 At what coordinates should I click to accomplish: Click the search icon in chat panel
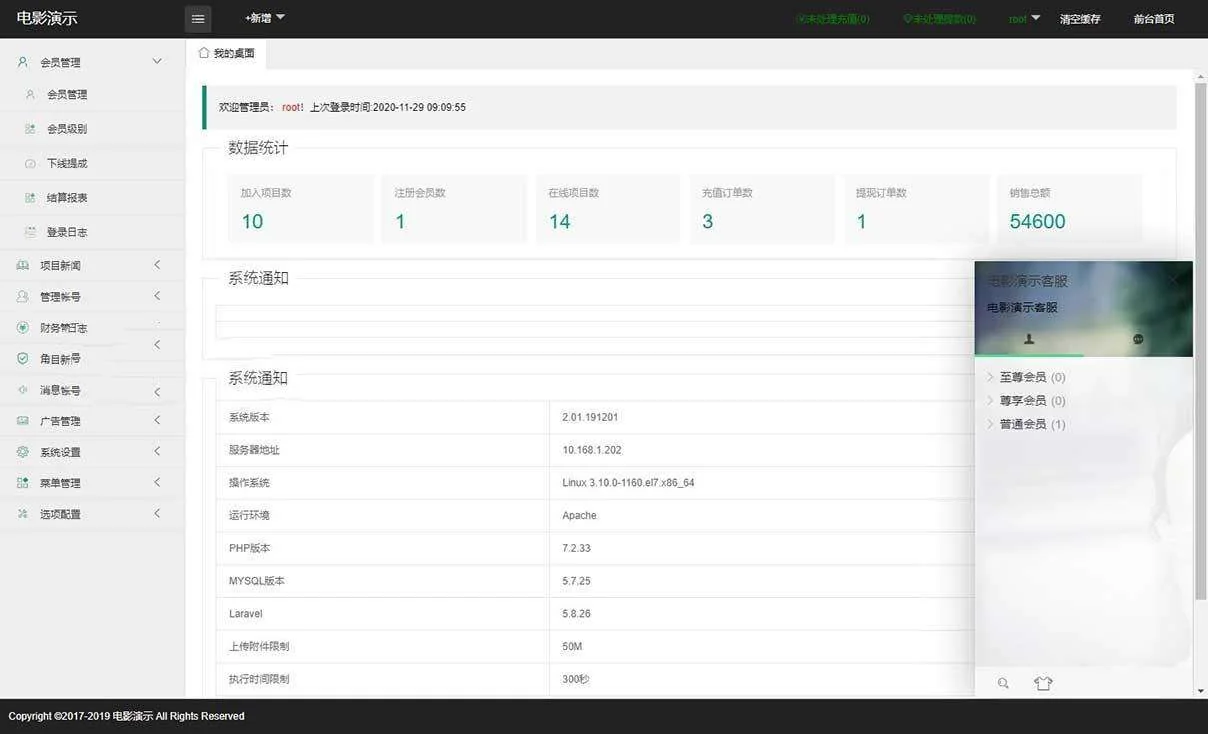(1003, 683)
